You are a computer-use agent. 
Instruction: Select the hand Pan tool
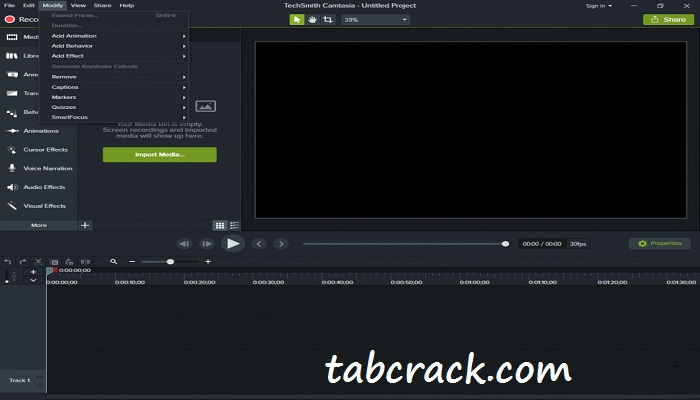[x=312, y=20]
